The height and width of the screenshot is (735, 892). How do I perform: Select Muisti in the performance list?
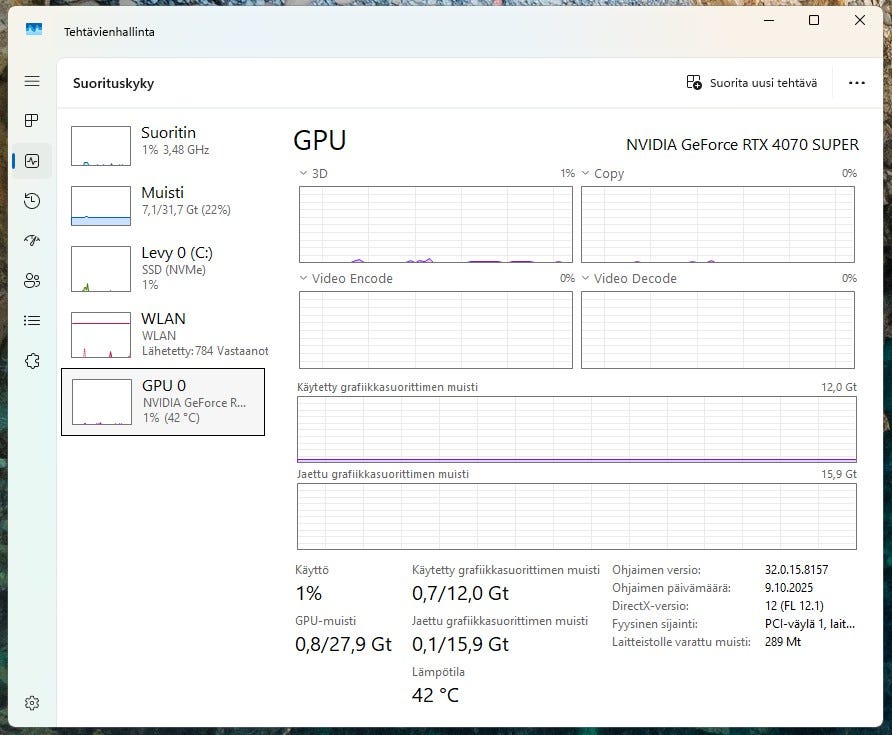(x=163, y=205)
